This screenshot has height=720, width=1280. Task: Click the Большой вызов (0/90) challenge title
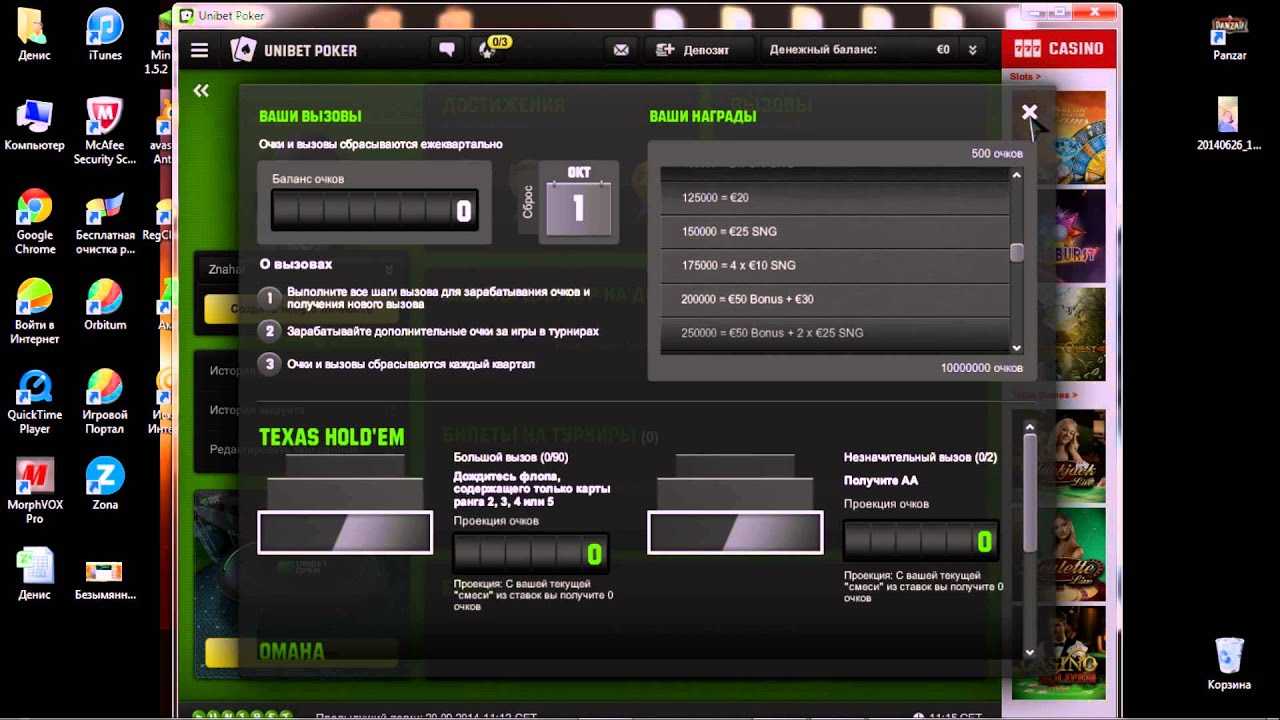coord(510,457)
